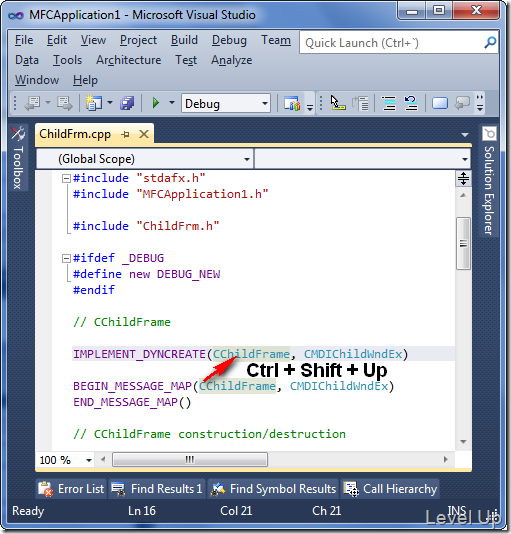511x534 pixels.
Task: Click the vertical scrollbar down arrow
Action: [x=463, y=442]
